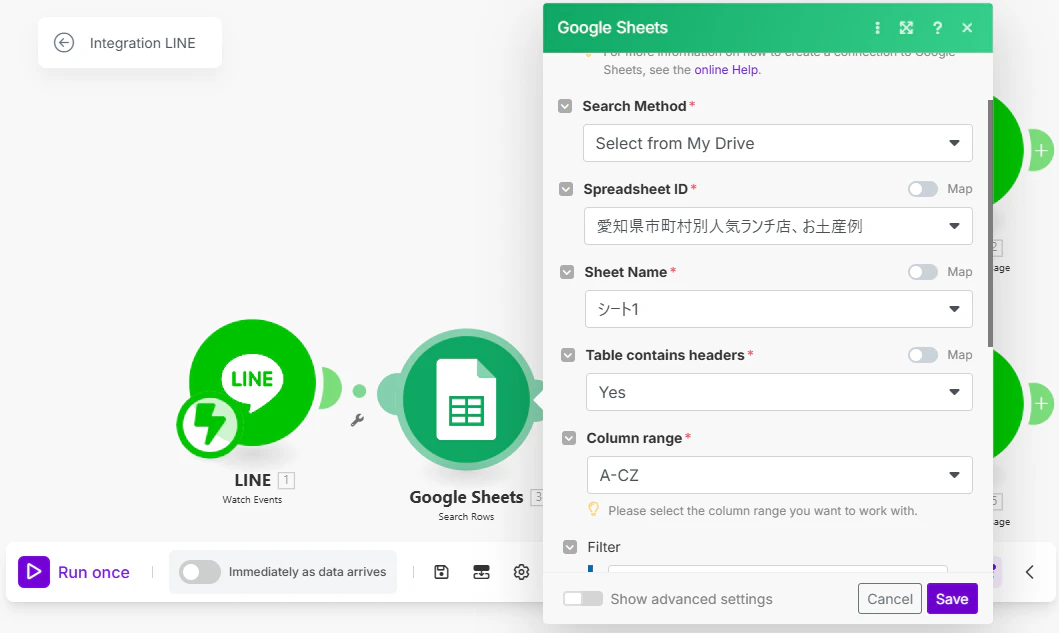Add module with the lower plus button
Screen dimensions: 1059x633
(x=1041, y=404)
